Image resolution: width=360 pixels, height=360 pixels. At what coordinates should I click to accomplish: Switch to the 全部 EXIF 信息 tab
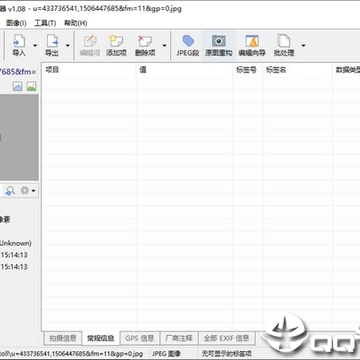point(226,338)
